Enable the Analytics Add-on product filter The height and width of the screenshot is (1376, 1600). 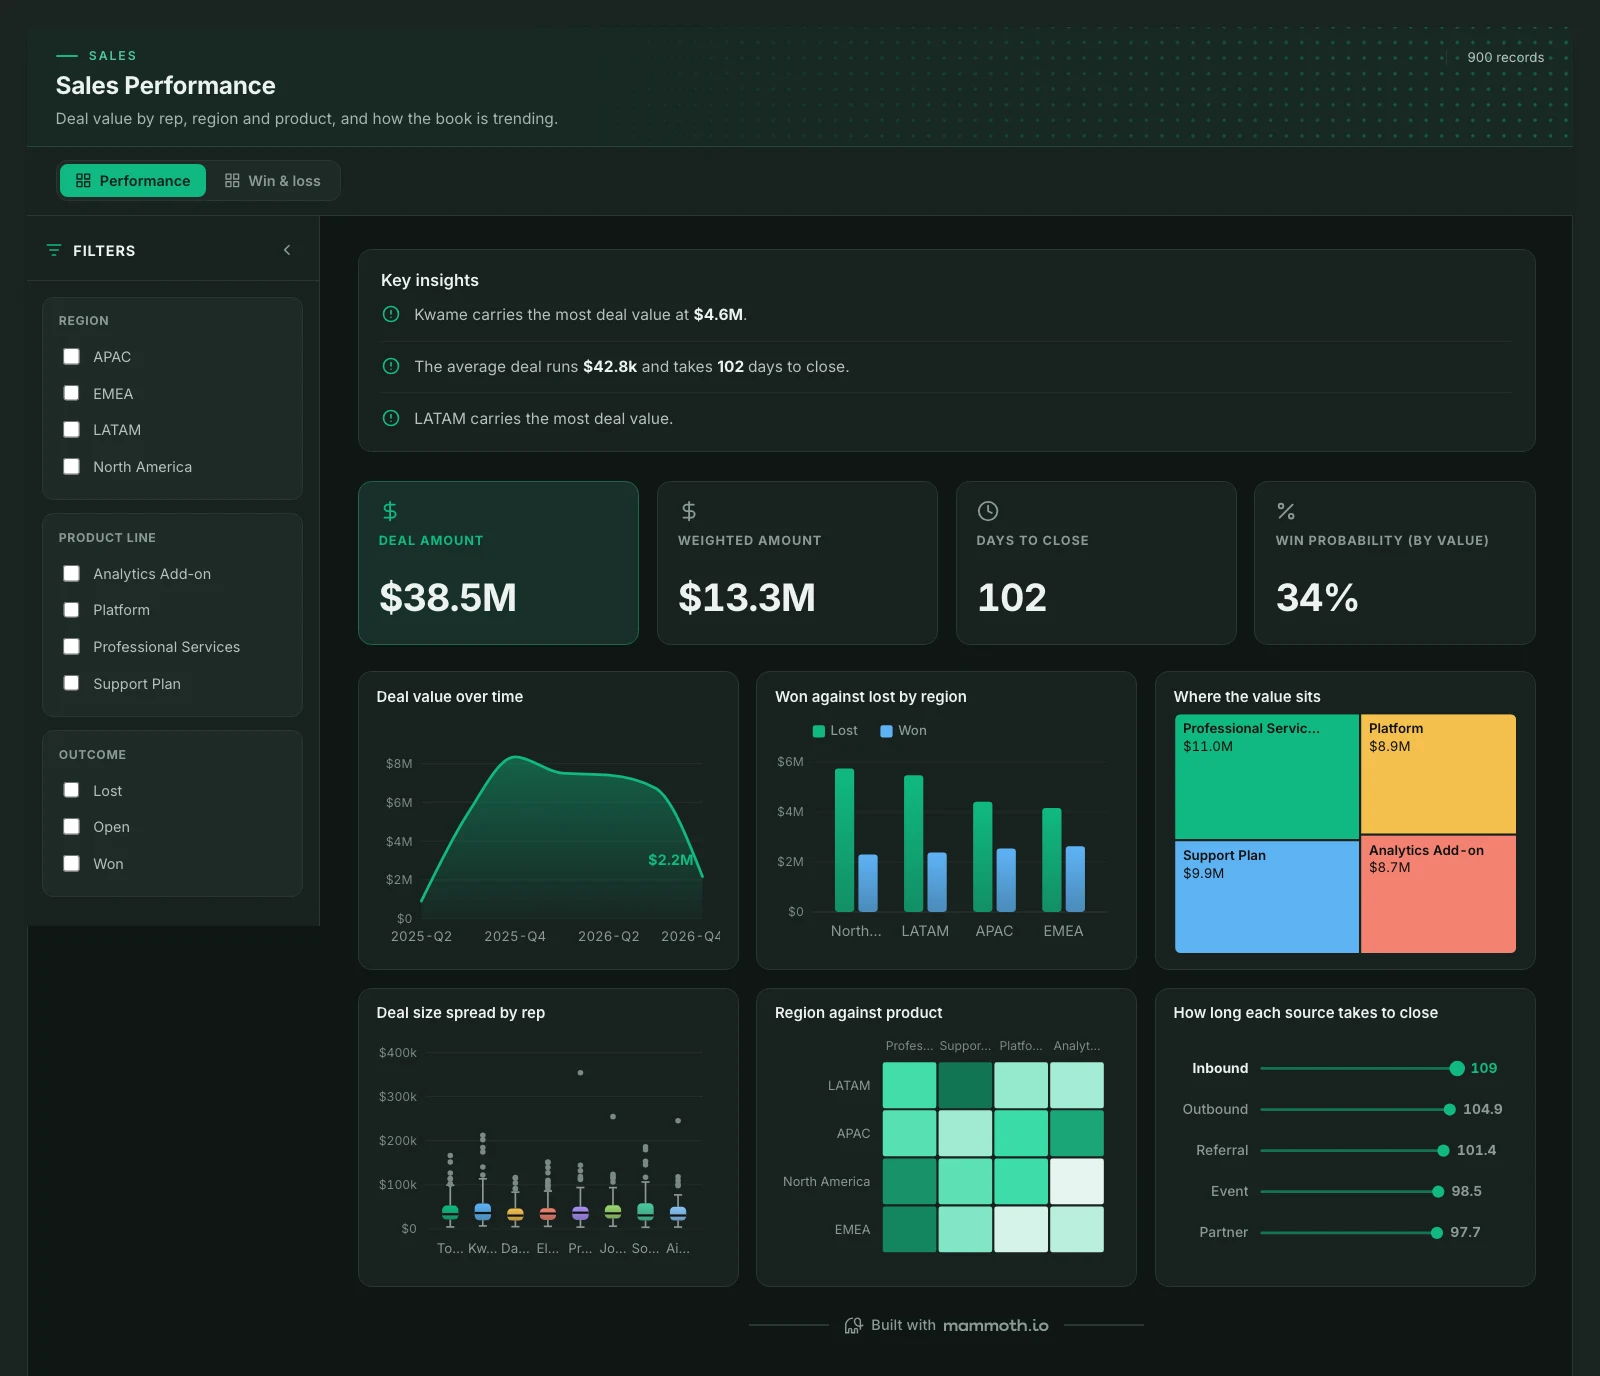tap(71, 574)
